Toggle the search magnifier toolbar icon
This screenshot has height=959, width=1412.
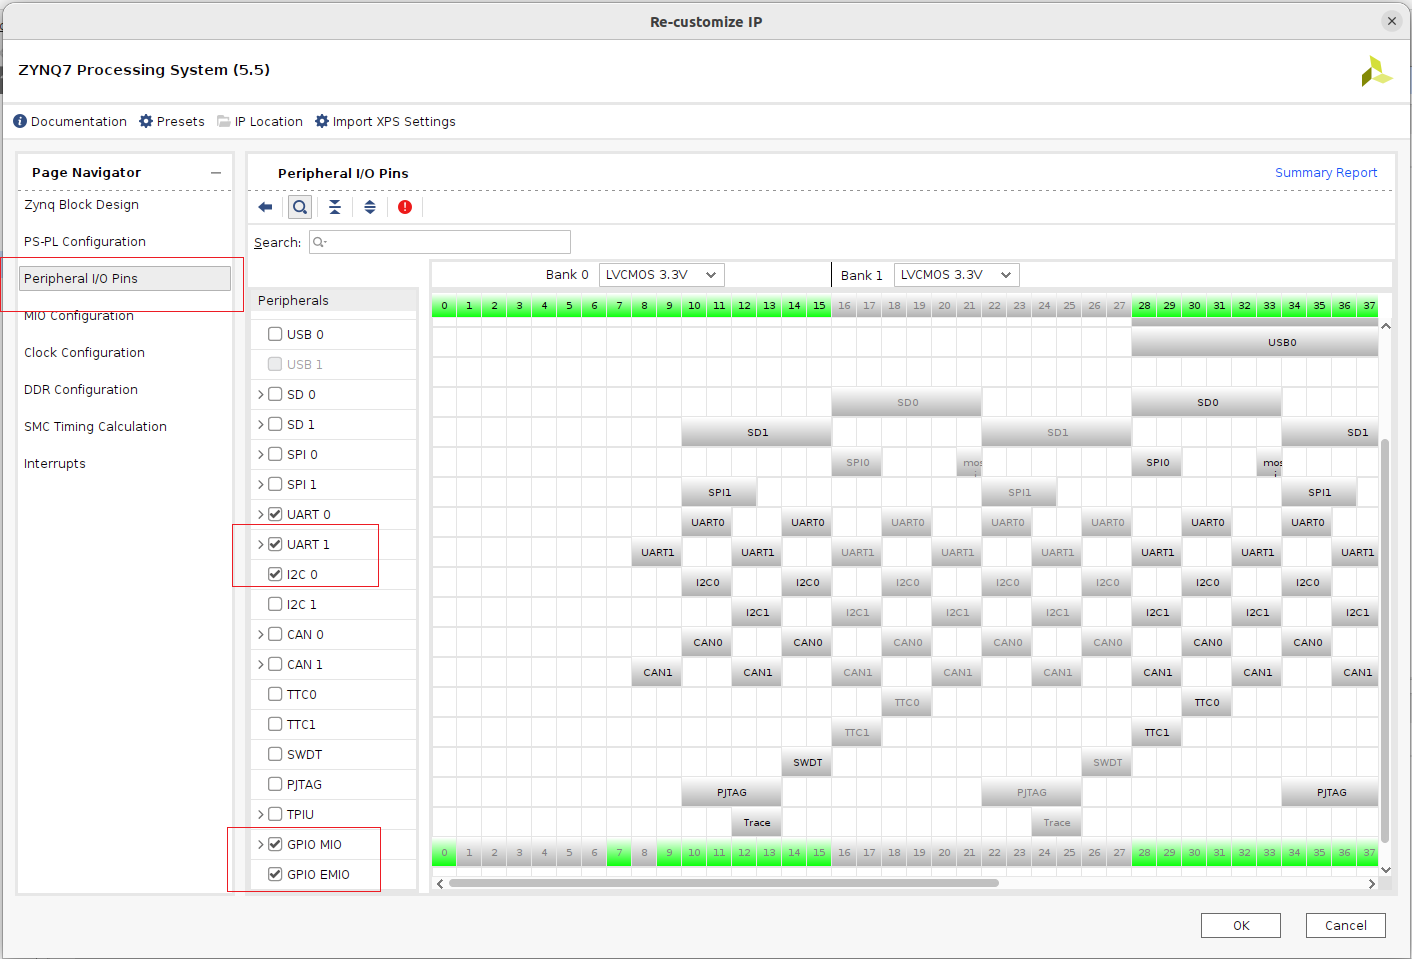click(x=300, y=207)
